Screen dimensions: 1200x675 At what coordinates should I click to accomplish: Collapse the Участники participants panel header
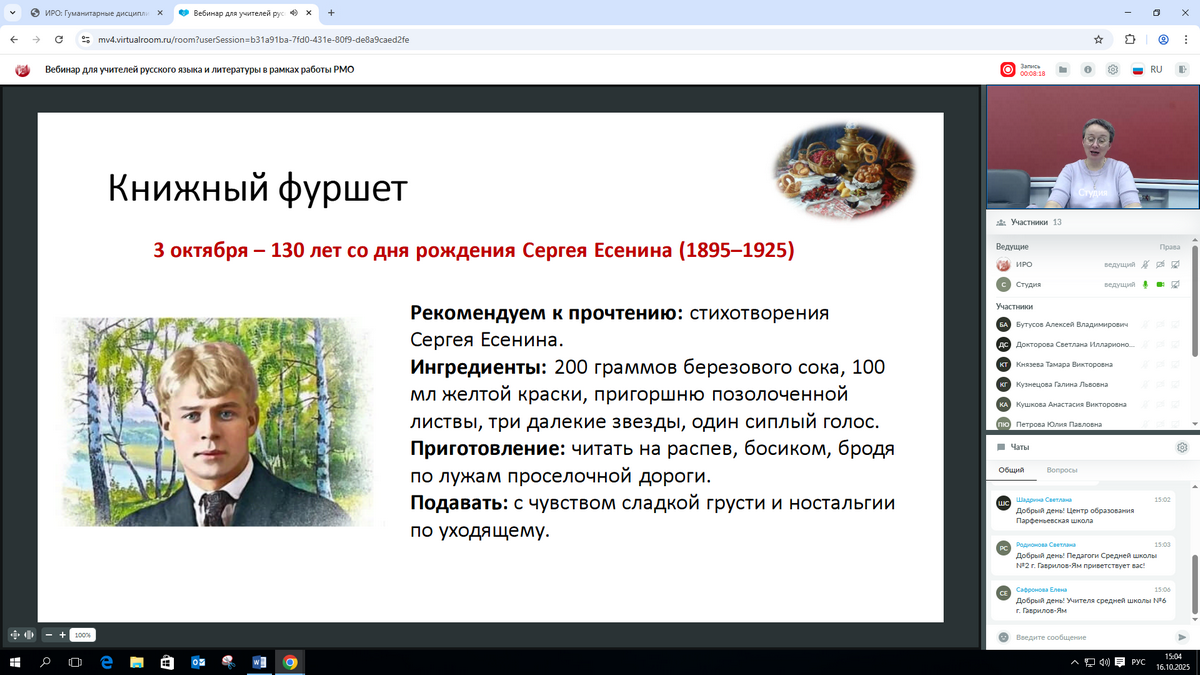click(1030, 222)
